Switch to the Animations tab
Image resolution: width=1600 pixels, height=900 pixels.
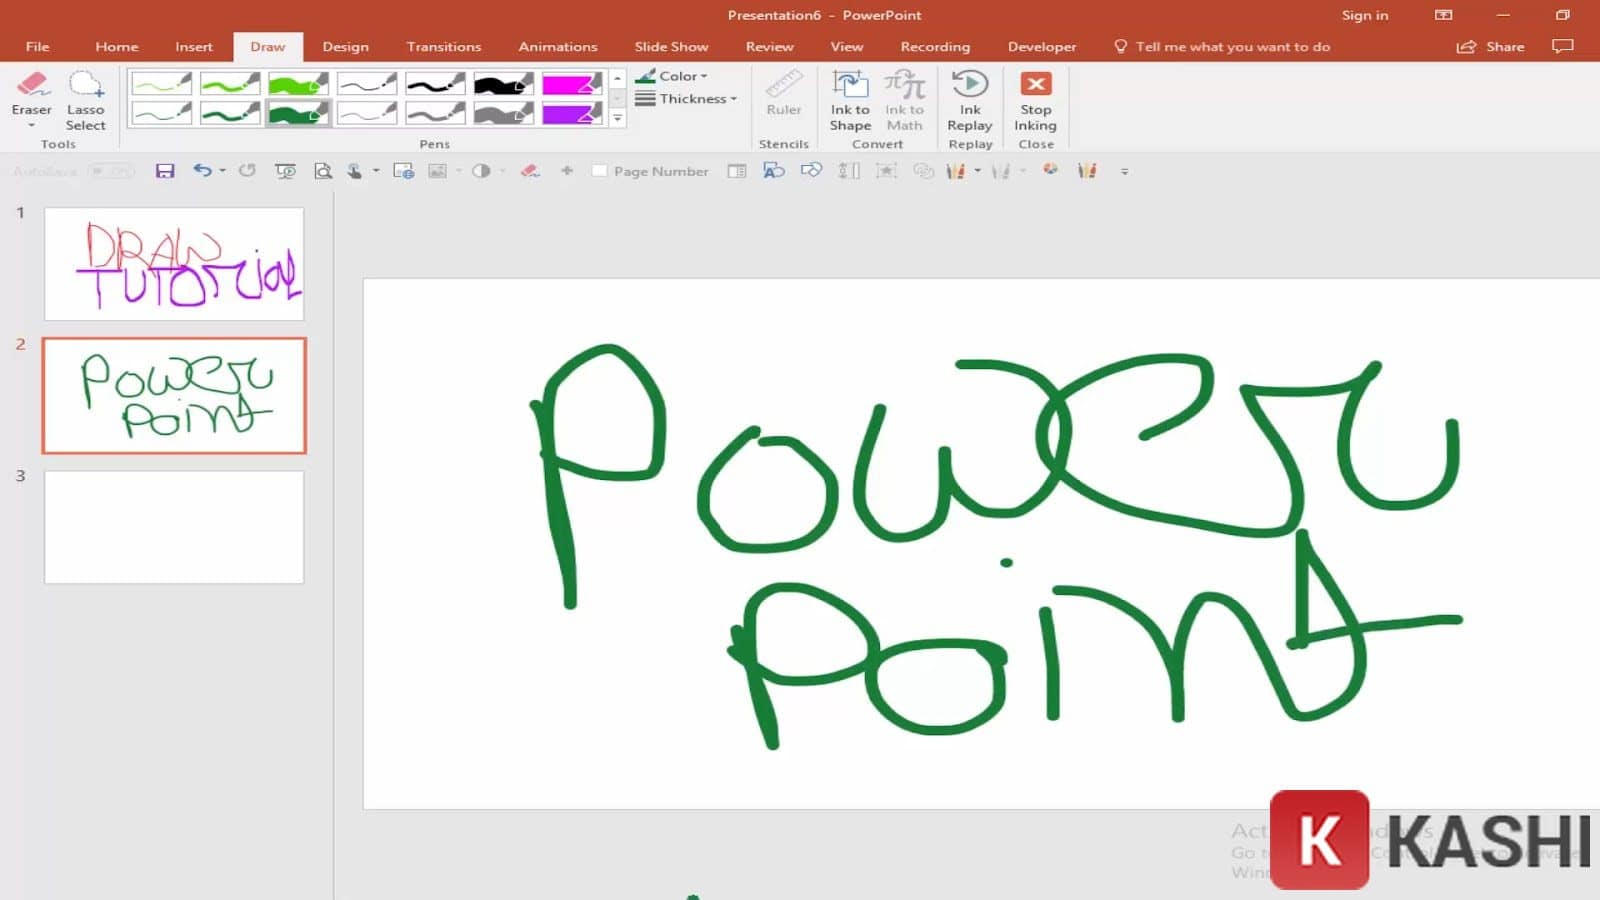point(557,46)
